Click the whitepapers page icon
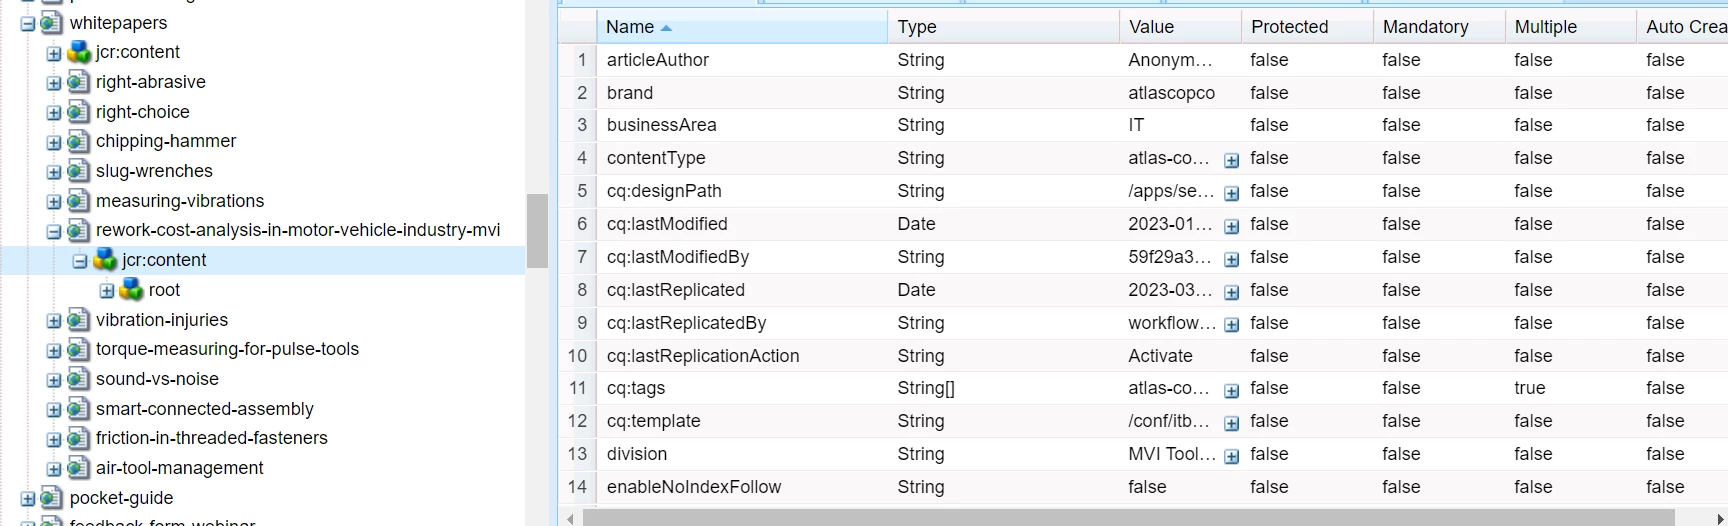1728x526 pixels. pos(51,22)
